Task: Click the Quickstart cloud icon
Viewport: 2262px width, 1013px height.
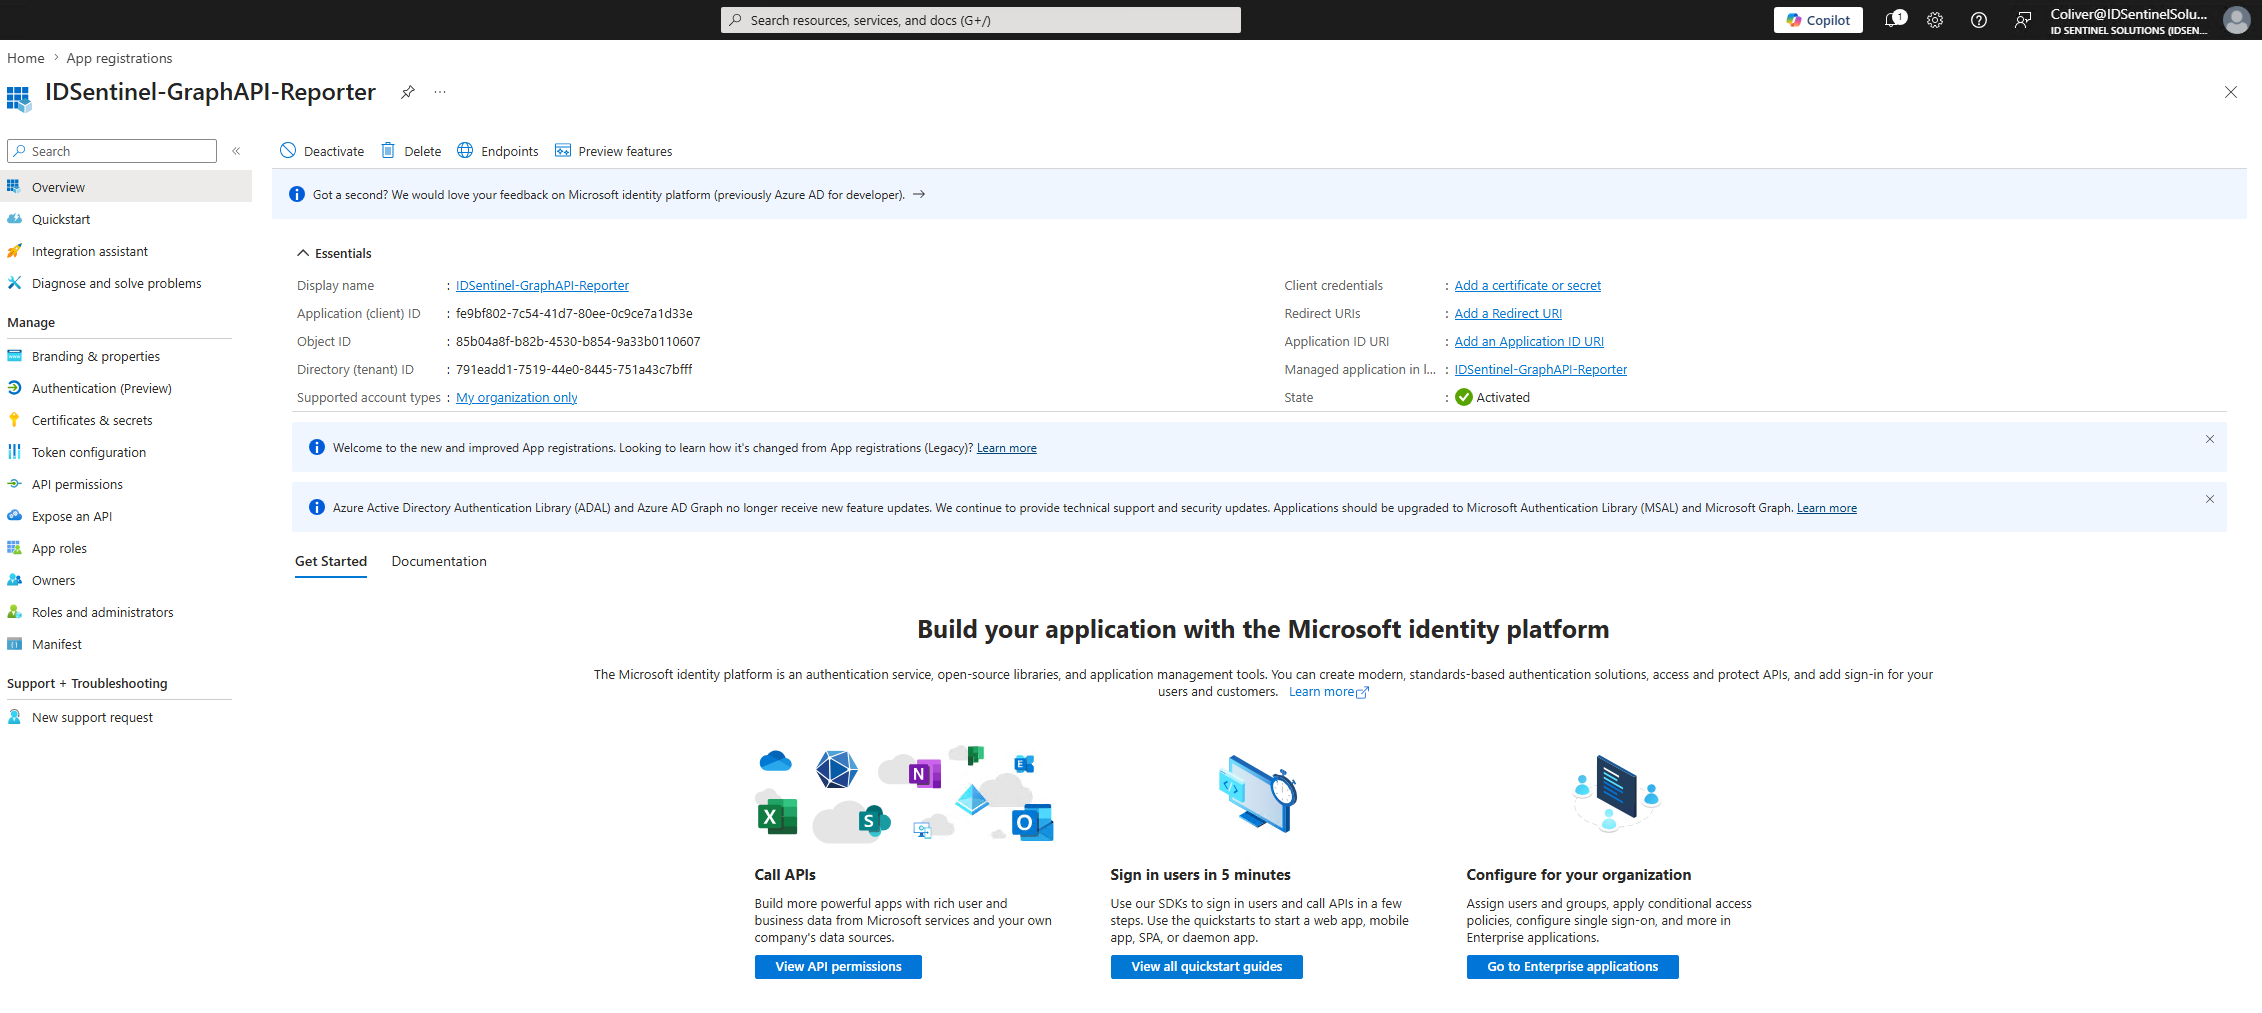Action: pyautogui.click(x=14, y=219)
